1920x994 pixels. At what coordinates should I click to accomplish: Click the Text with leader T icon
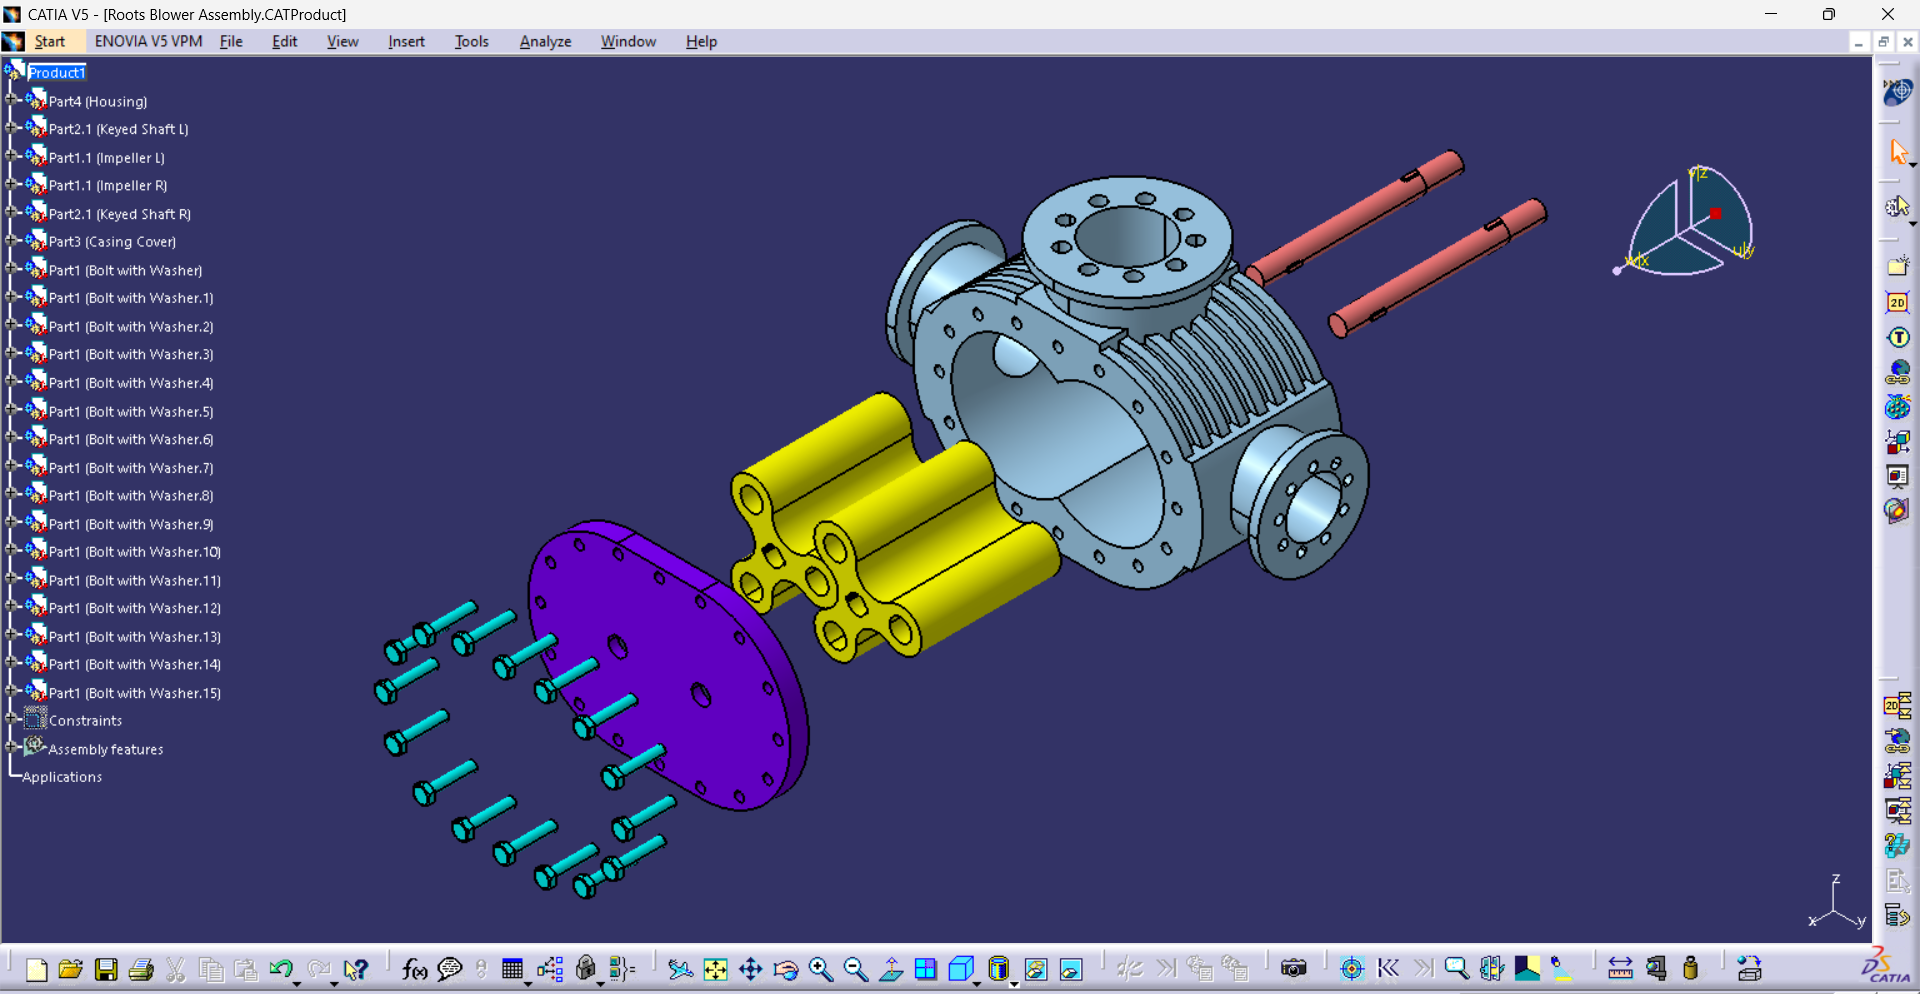(x=1898, y=338)
